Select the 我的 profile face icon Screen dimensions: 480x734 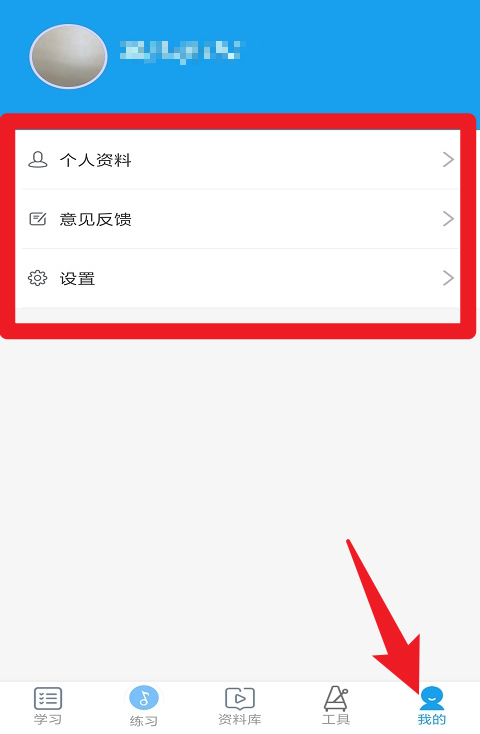[x=432, y=698]
